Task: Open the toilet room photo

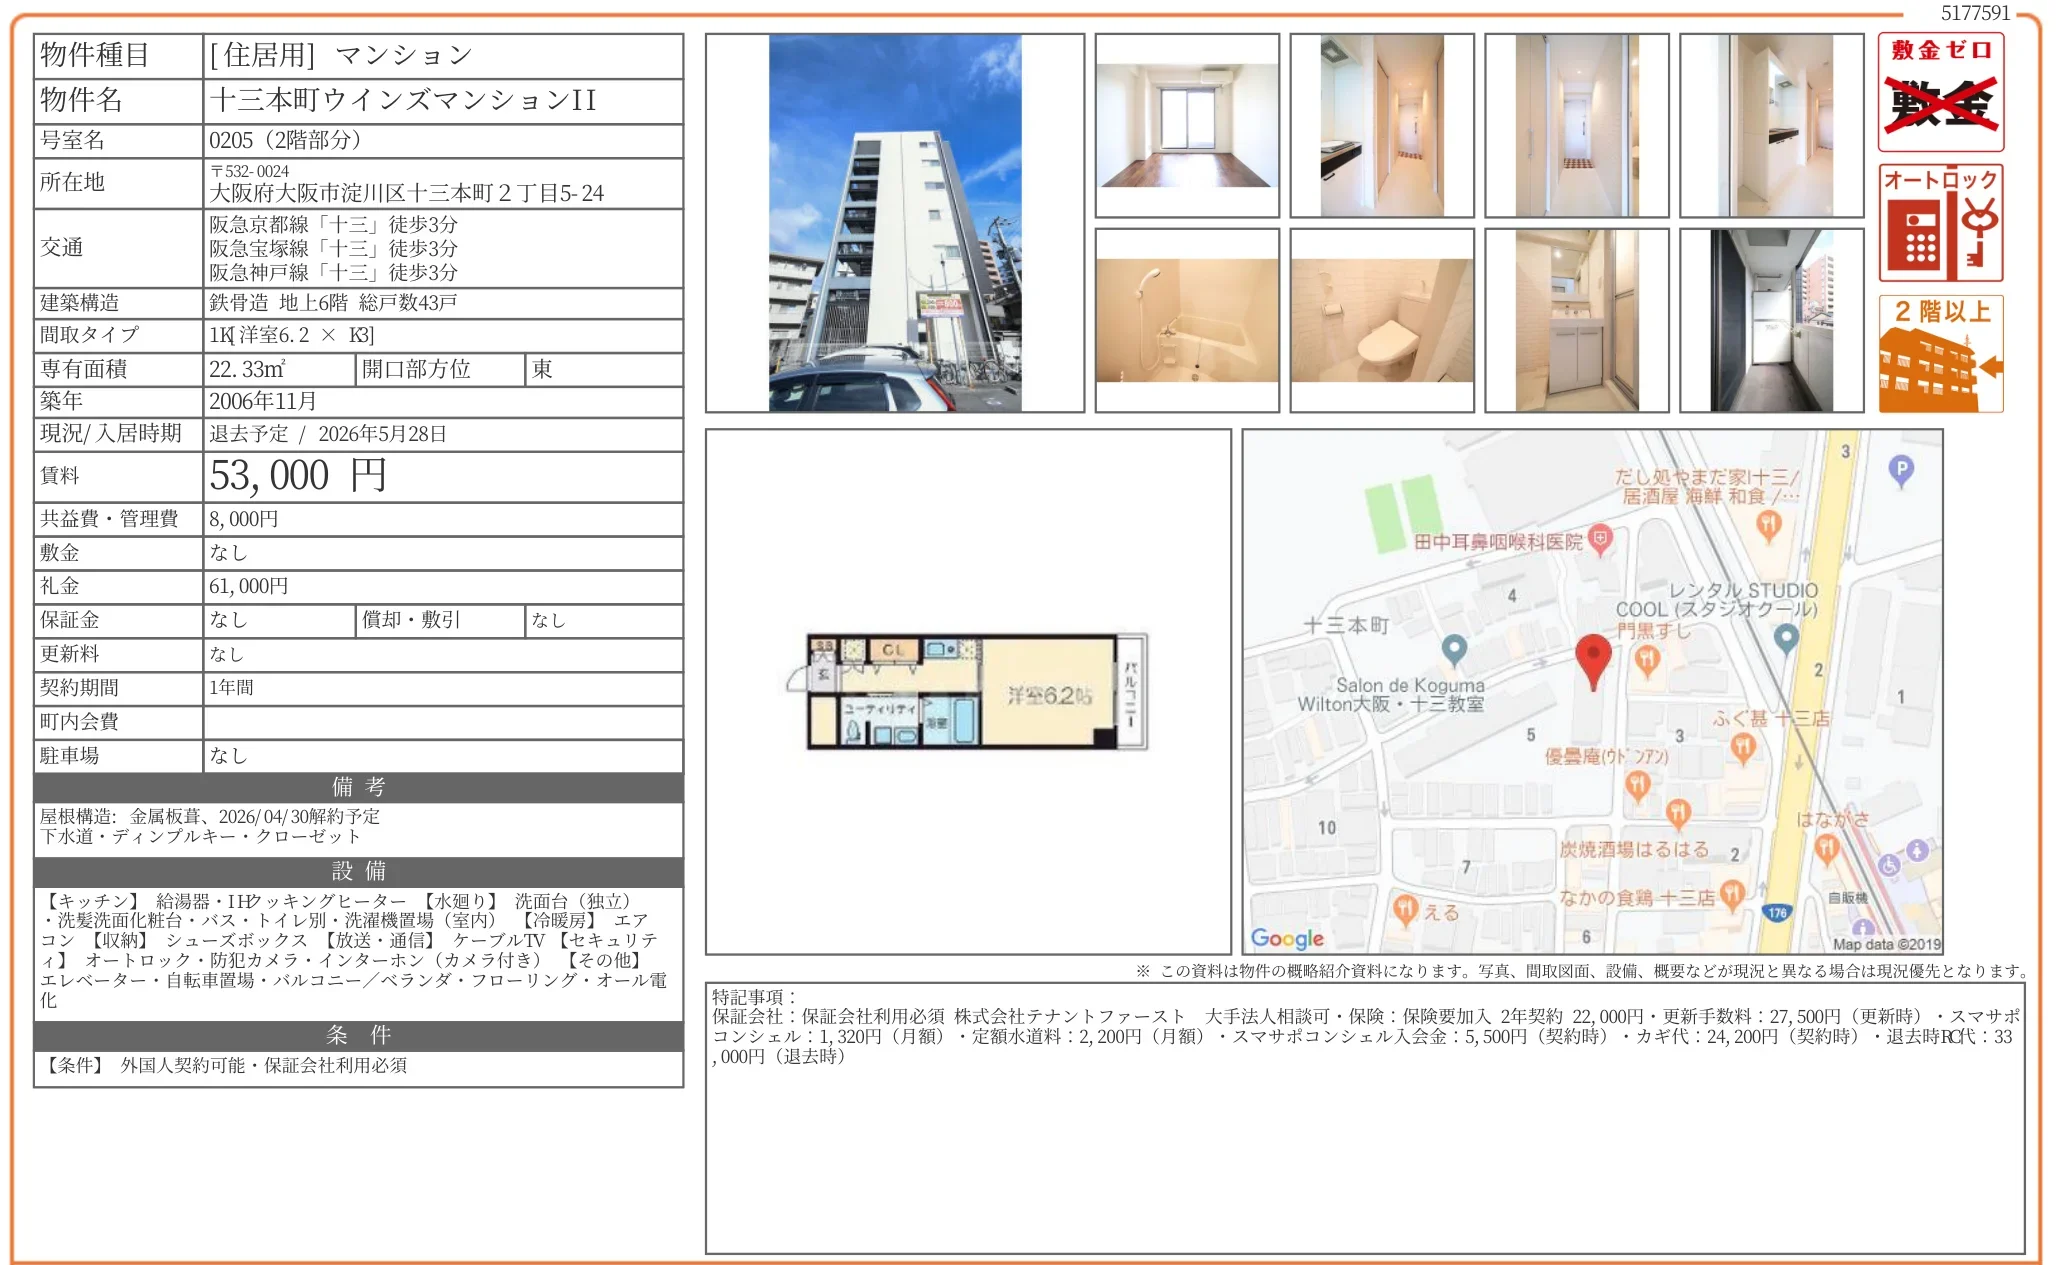Action: point(1381,320)
